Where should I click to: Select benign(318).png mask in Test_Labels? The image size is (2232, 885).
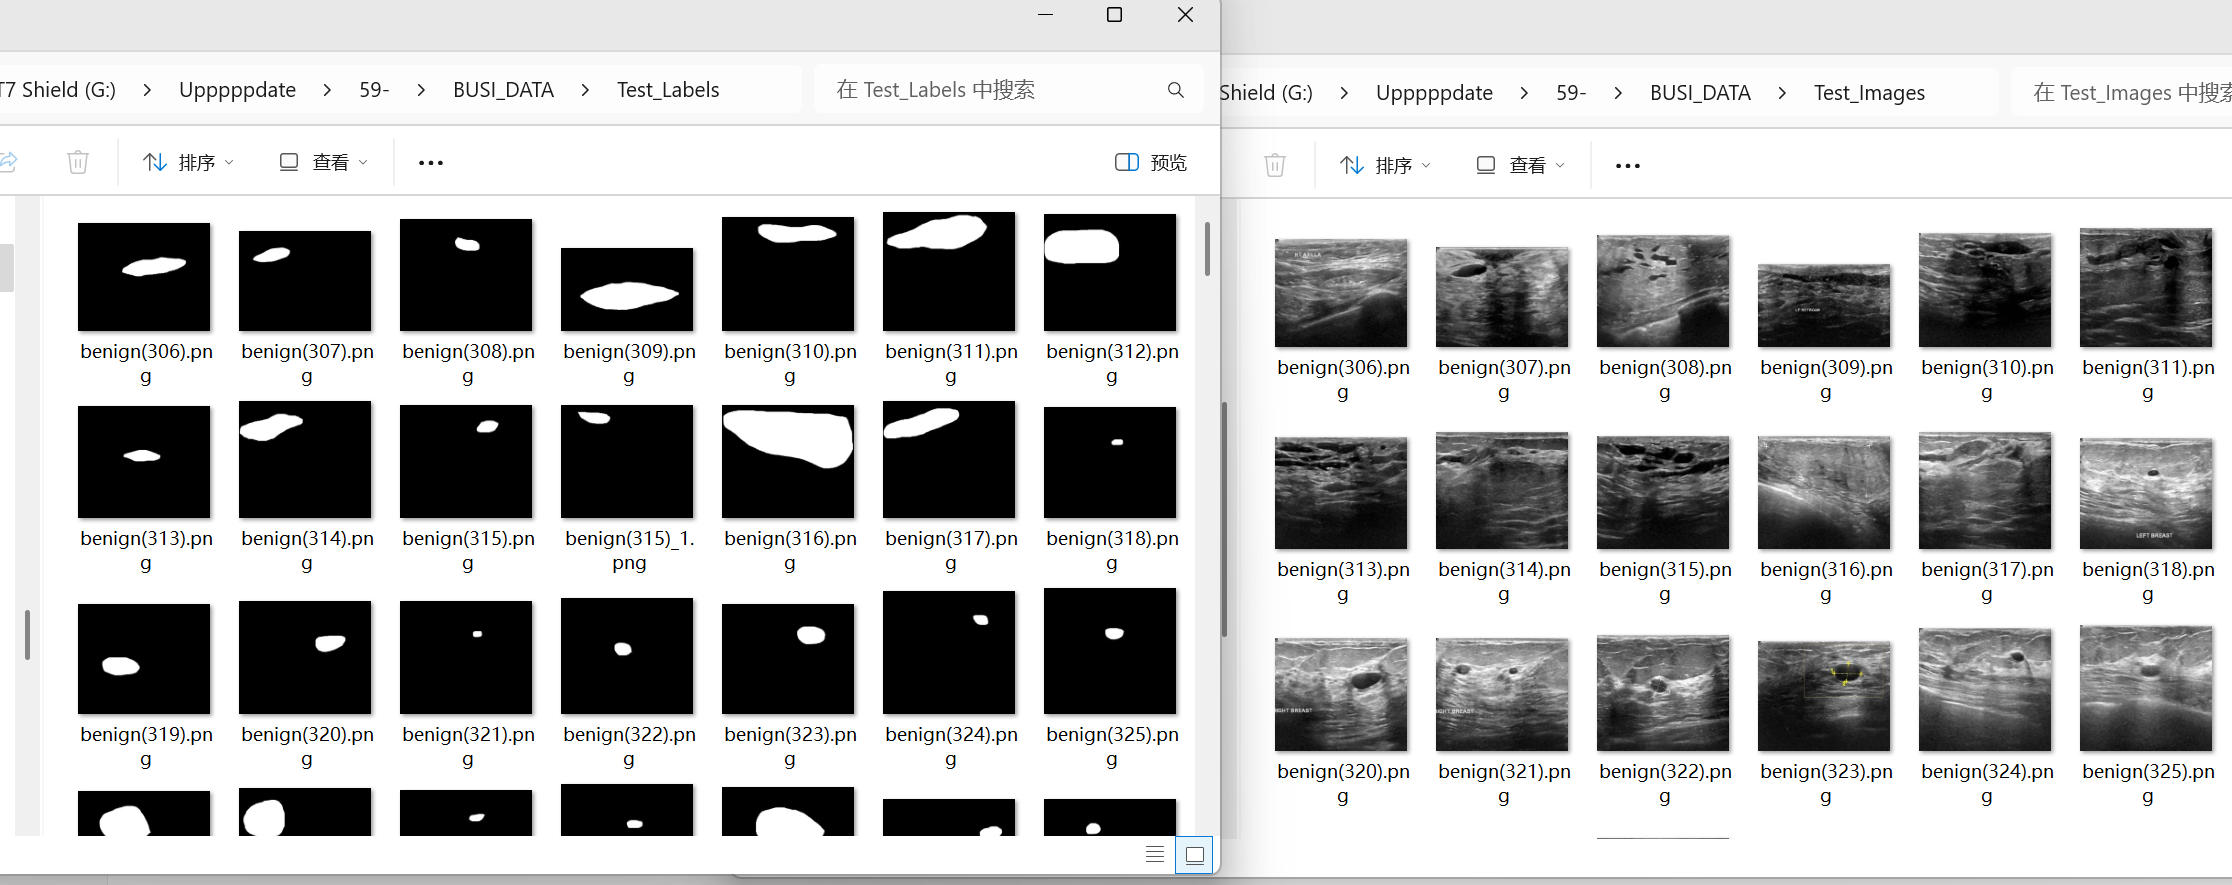pyautogui.click(x=1110, y=462)
